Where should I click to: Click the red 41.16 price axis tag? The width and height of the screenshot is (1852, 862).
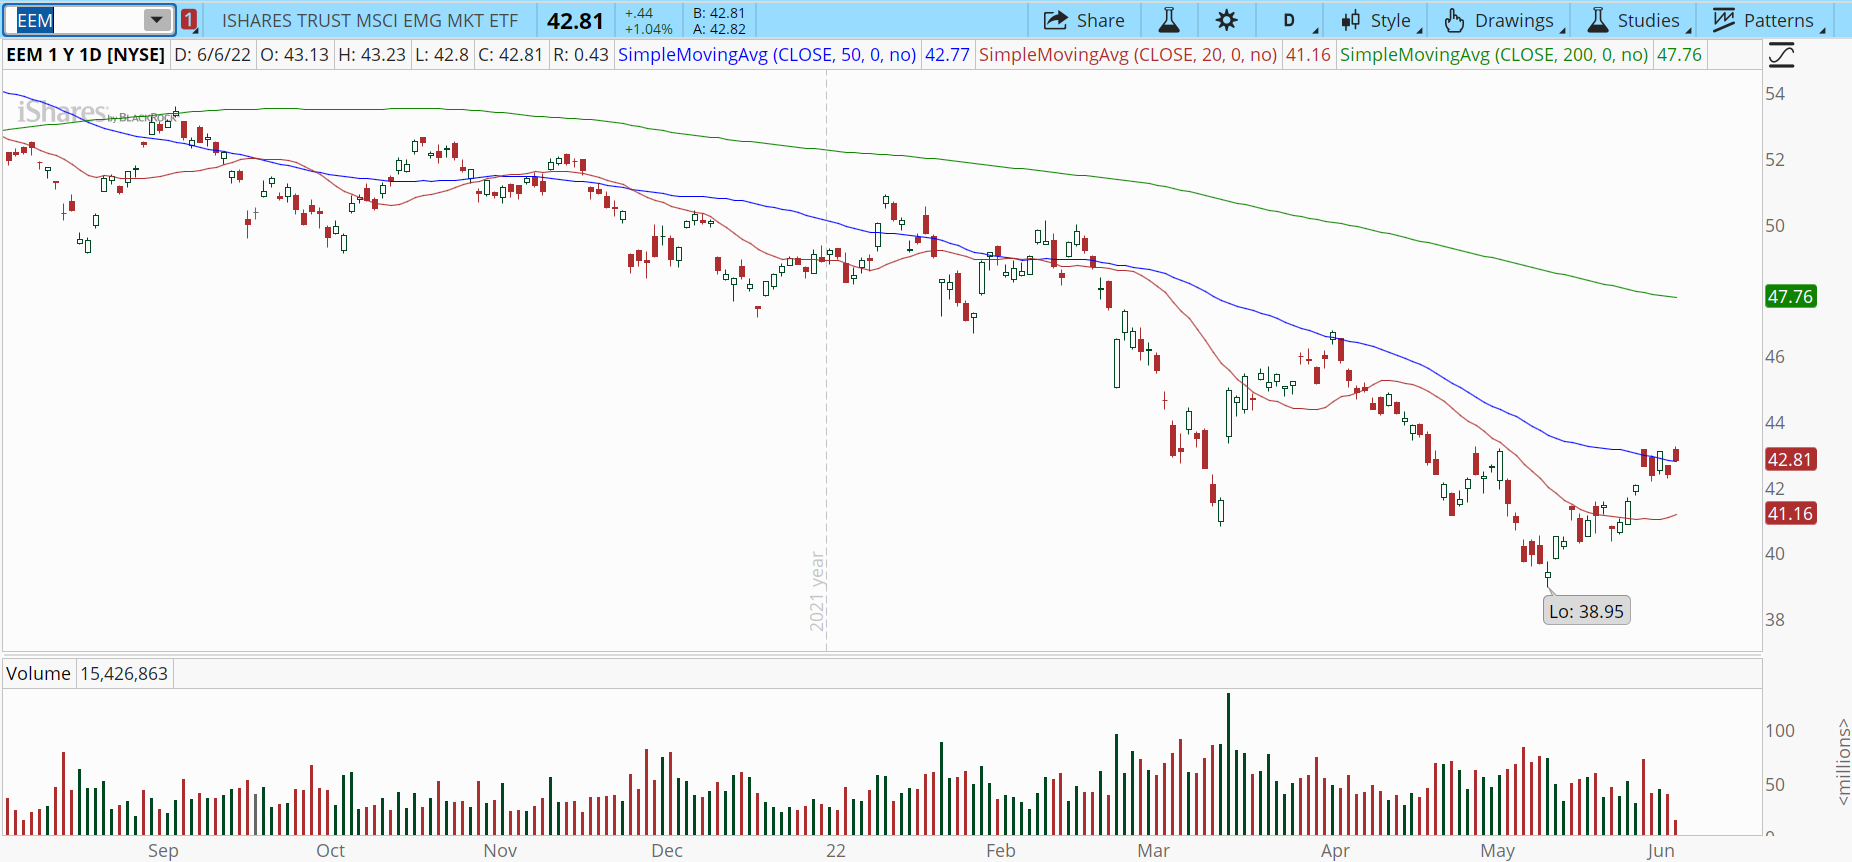[1790, 514]
